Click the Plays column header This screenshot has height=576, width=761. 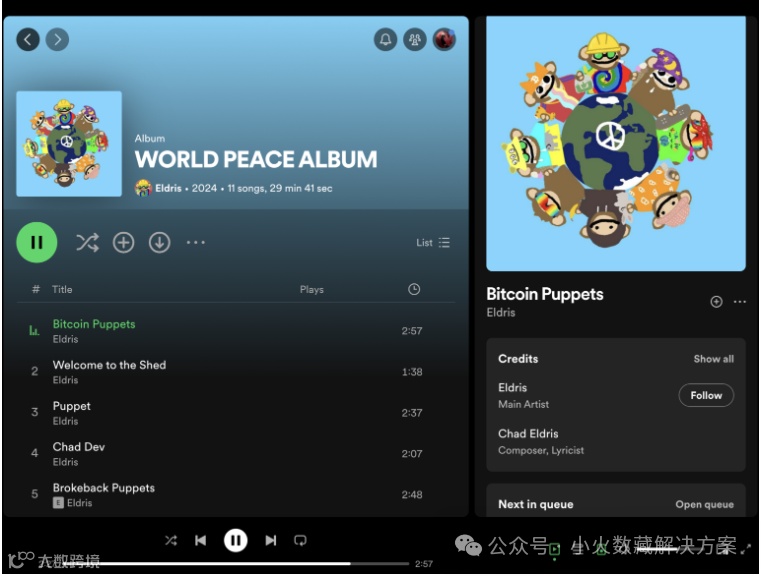point(312,289)
